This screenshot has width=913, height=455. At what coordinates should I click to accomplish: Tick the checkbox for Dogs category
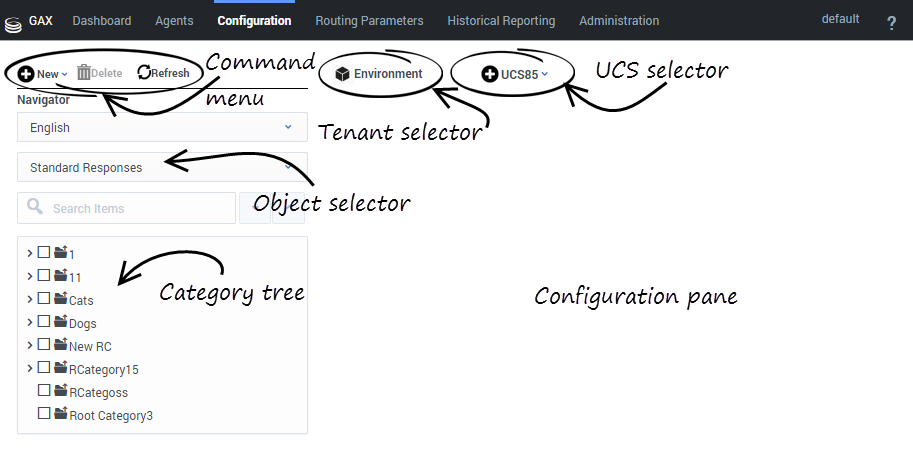pyautogui.click(x=44, y=322)
